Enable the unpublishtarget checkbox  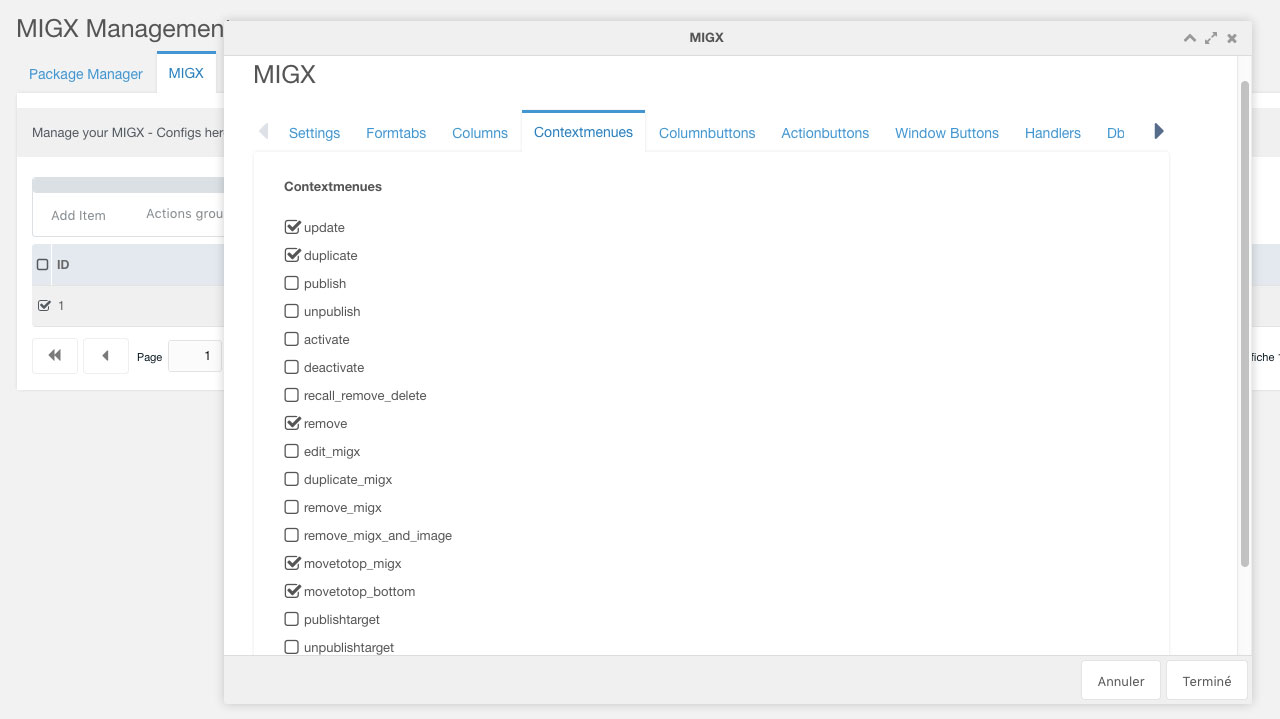pyautogui.click(x=292, y=647)
